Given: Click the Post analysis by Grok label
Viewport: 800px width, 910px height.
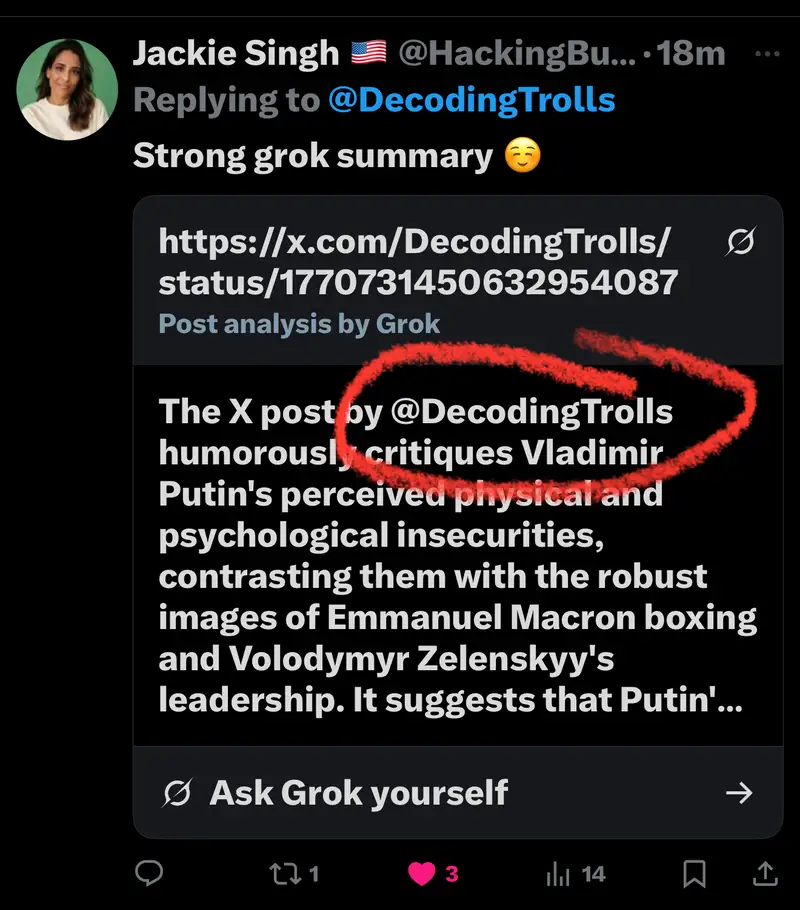Looking at the screenshot, I should pyautogui.click(x=299, y=323).
